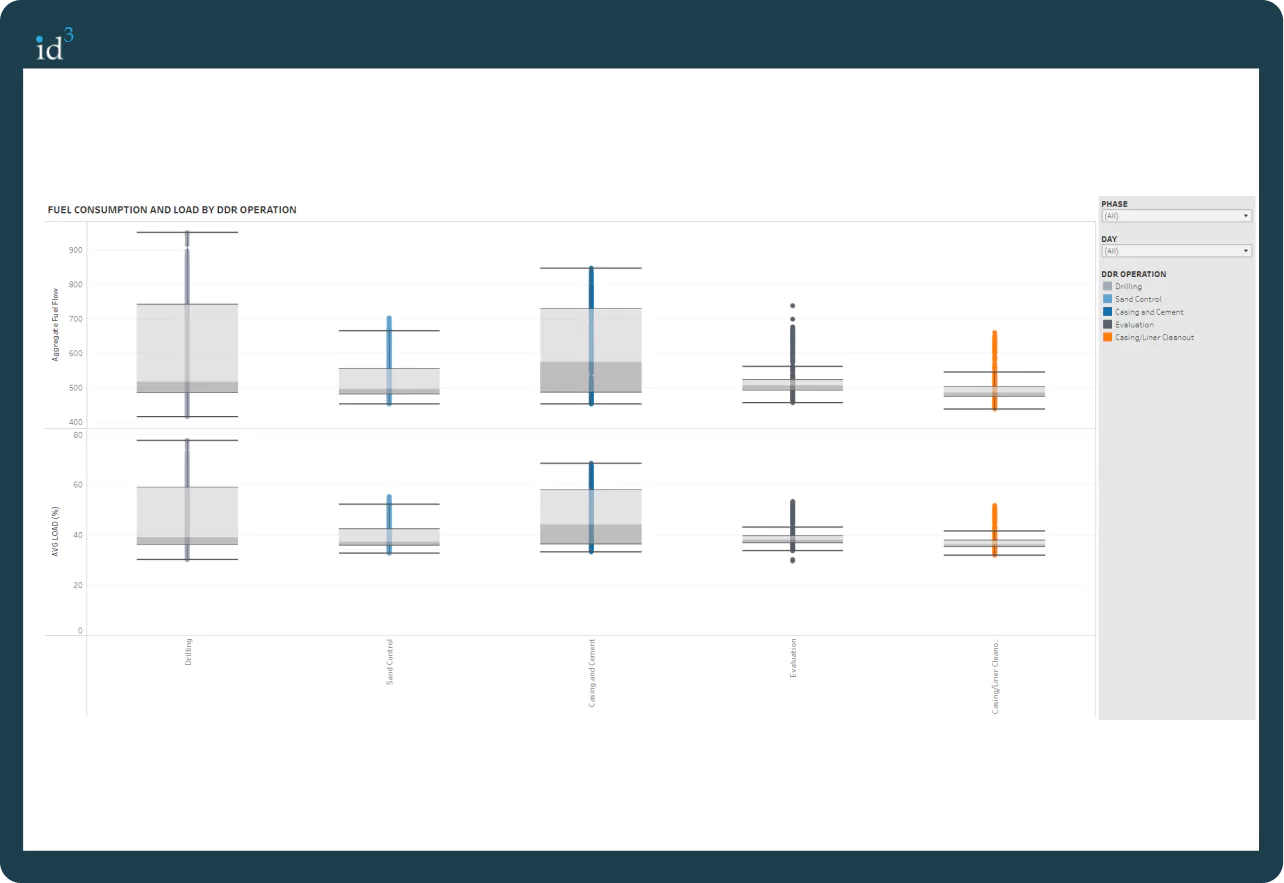Screen dimensions: 1284x883
Task: Click the DAY filter heading
Action: 1109,239
